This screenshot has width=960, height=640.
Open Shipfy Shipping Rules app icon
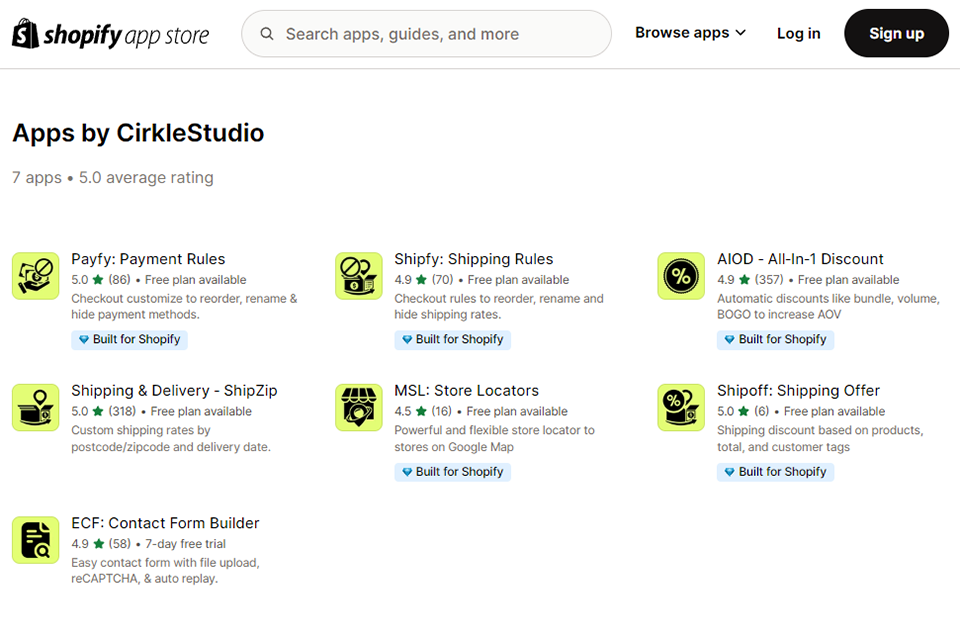tap(359, 276)
